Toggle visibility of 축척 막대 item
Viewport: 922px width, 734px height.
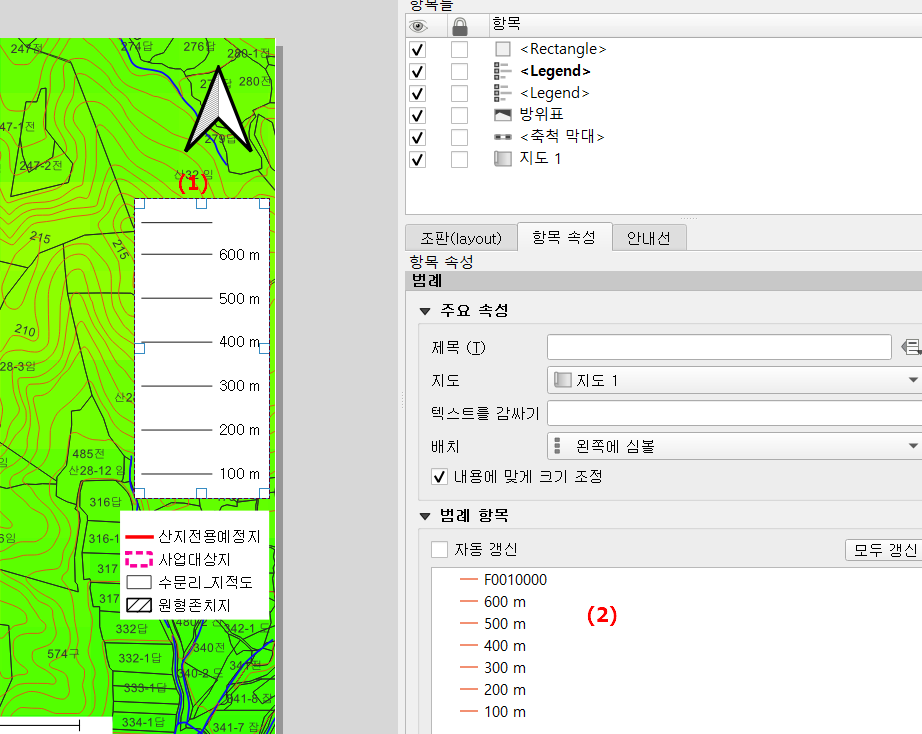tap(417, 138)
